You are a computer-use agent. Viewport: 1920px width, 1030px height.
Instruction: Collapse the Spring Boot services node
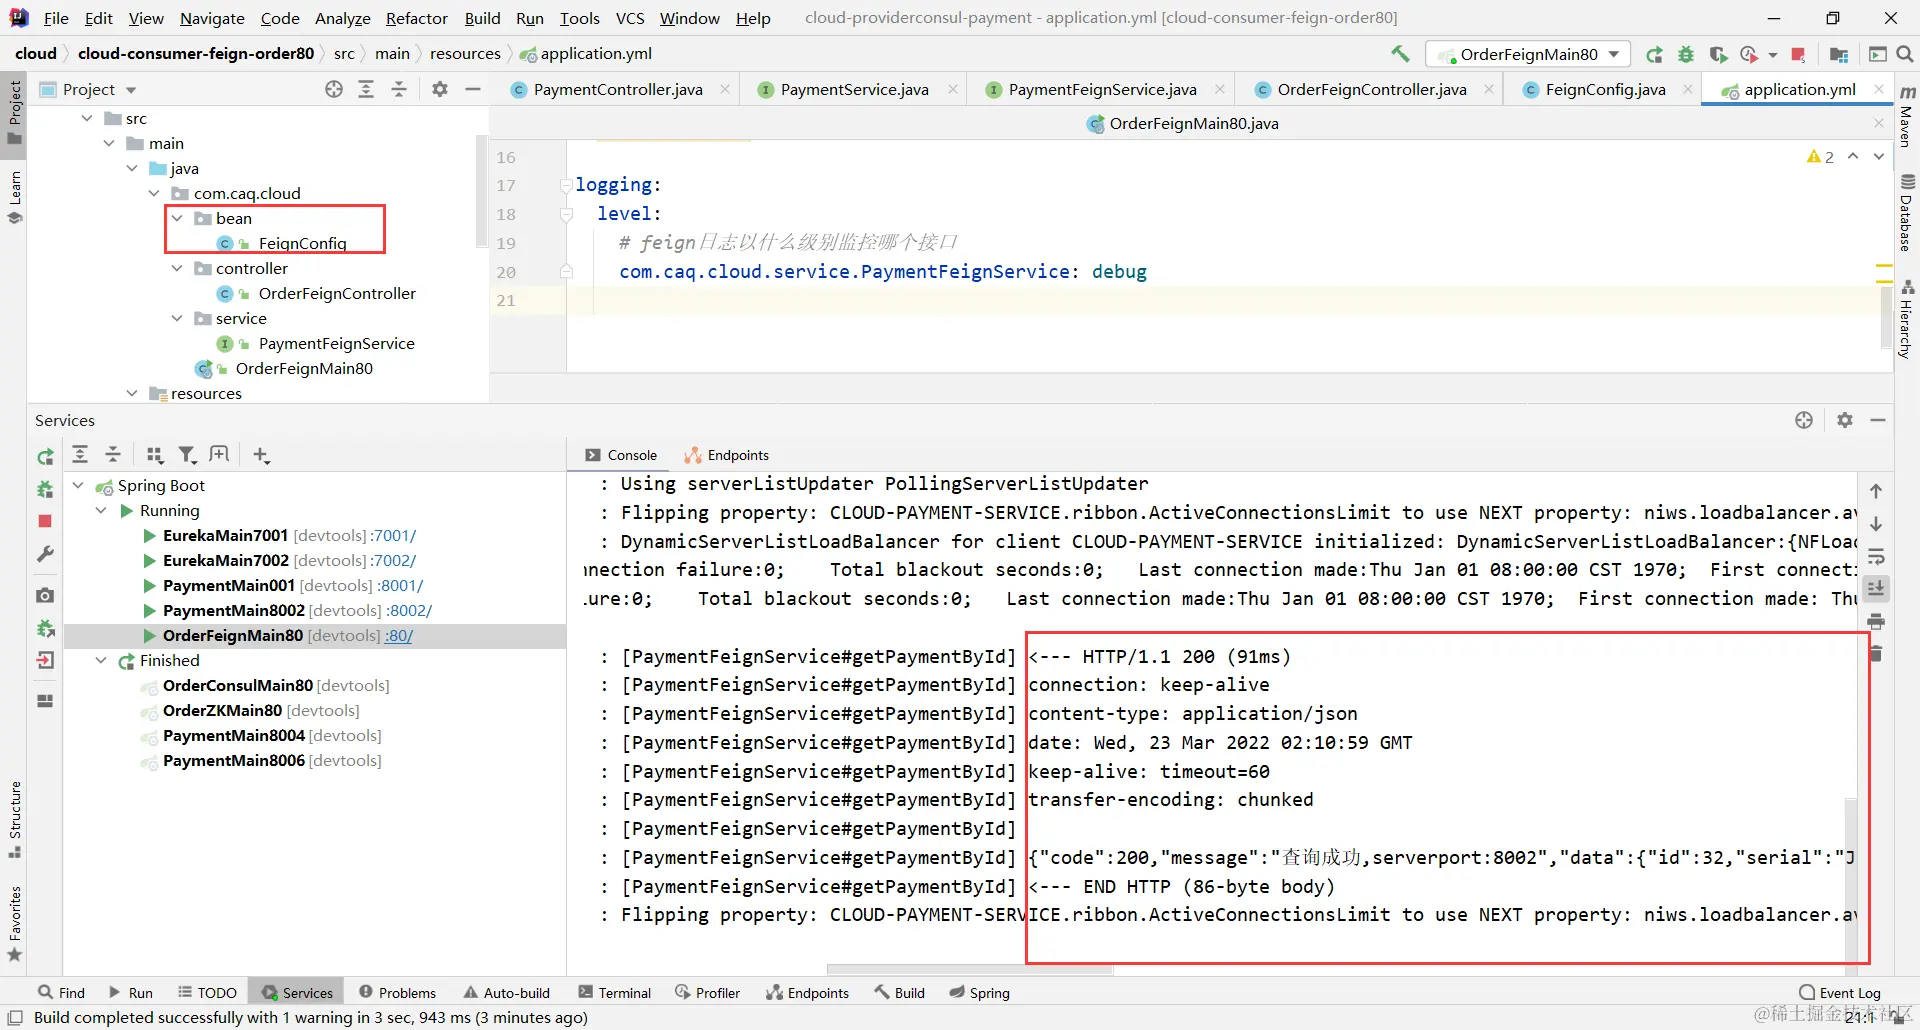[78, 485]
